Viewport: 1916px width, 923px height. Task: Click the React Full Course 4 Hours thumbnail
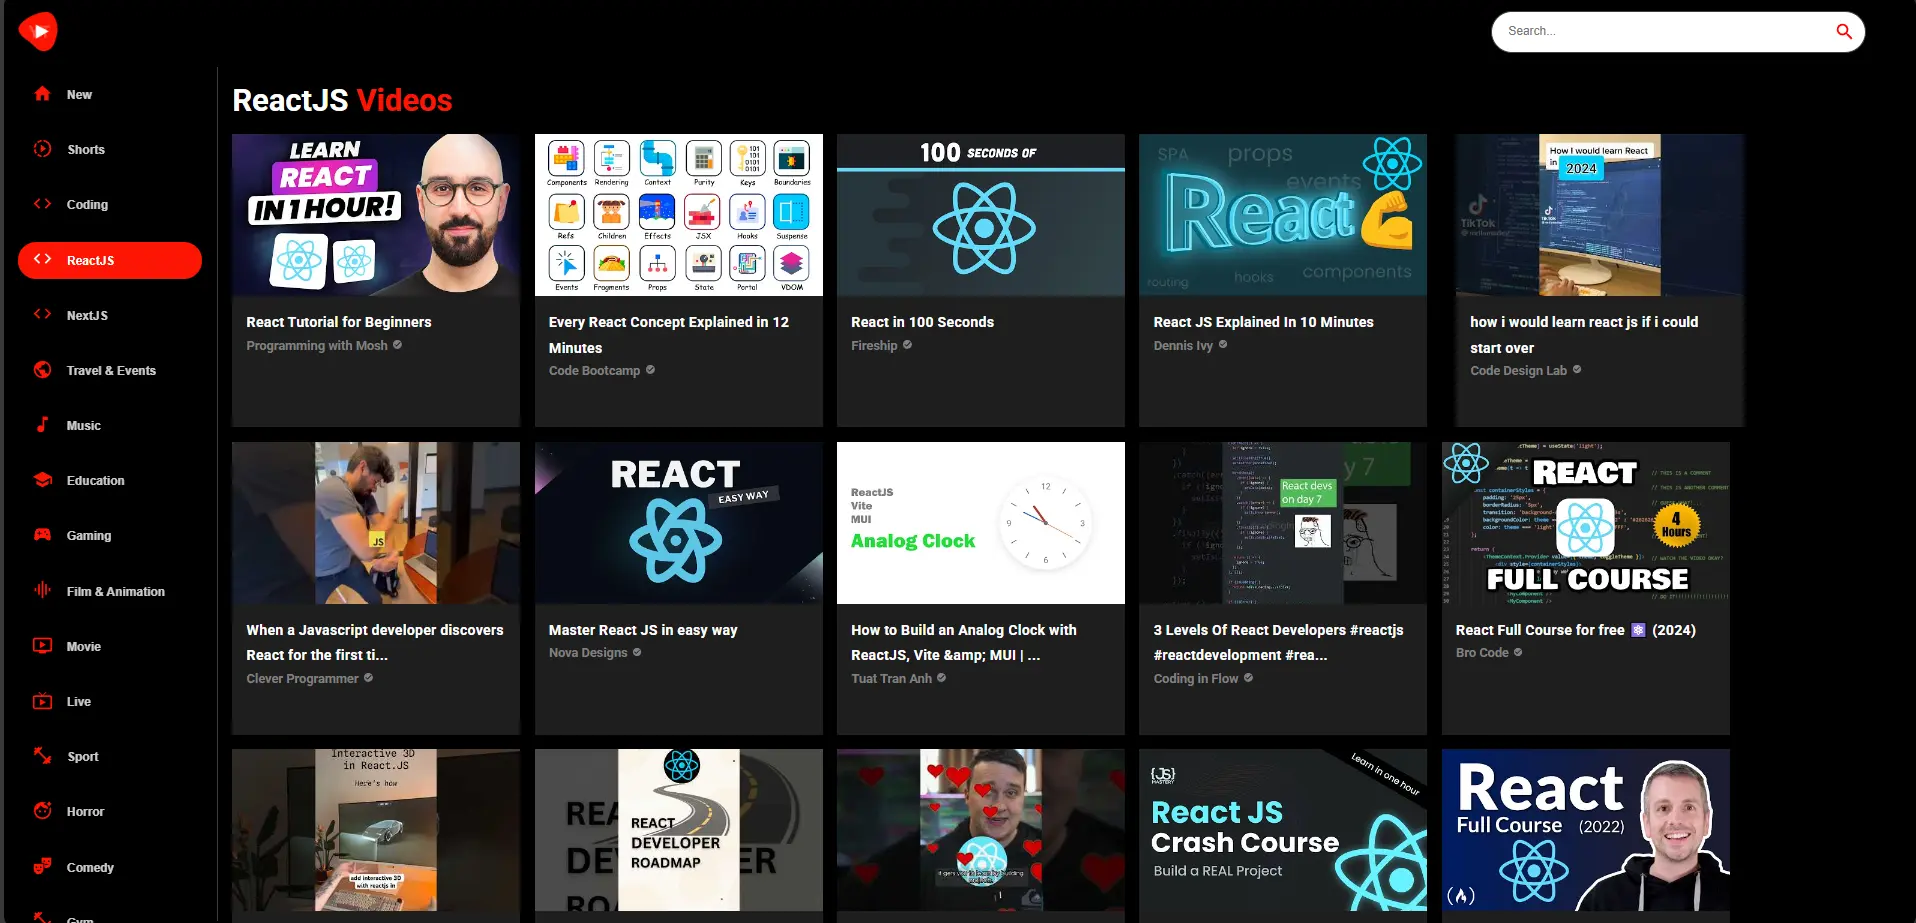click(x=1586, y=523)
